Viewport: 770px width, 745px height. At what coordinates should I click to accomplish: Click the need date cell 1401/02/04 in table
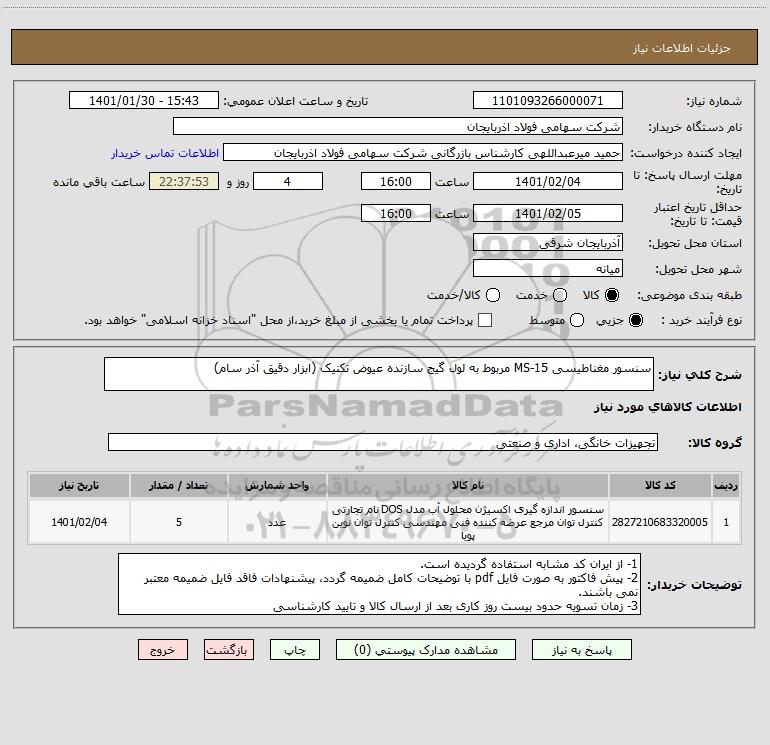click(79, 522)
